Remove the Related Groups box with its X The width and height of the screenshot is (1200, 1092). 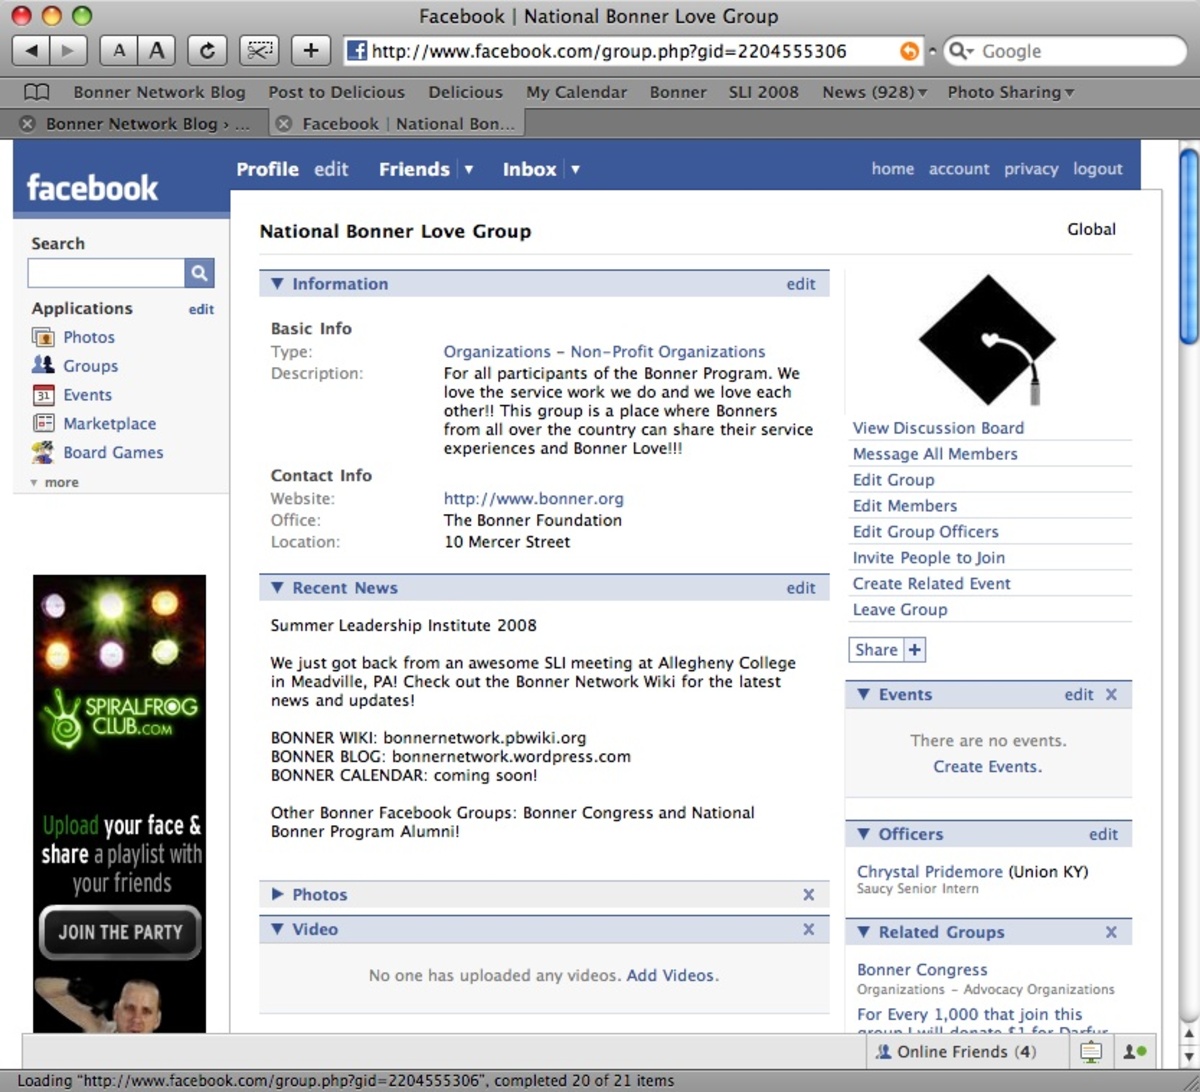pos(1111,932)
